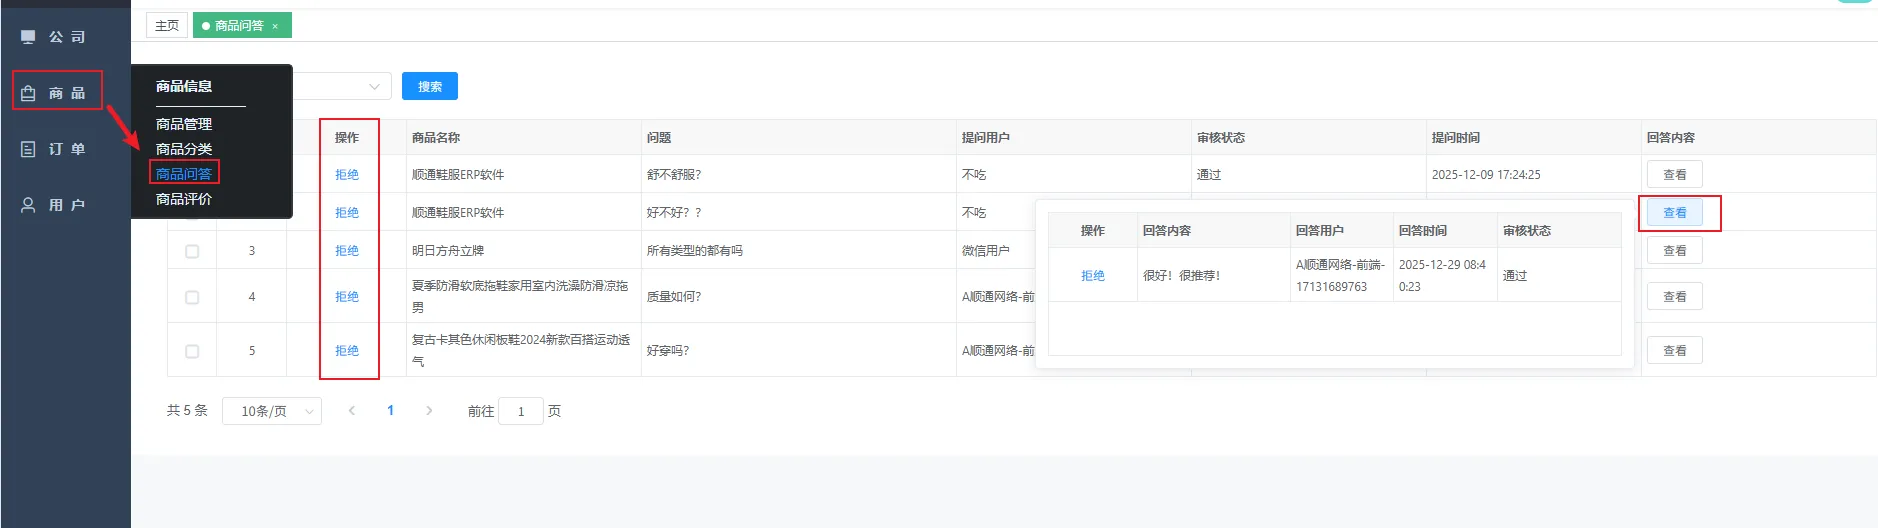
Task: Go to previous page with left arrow
Action: click(351, 411)
